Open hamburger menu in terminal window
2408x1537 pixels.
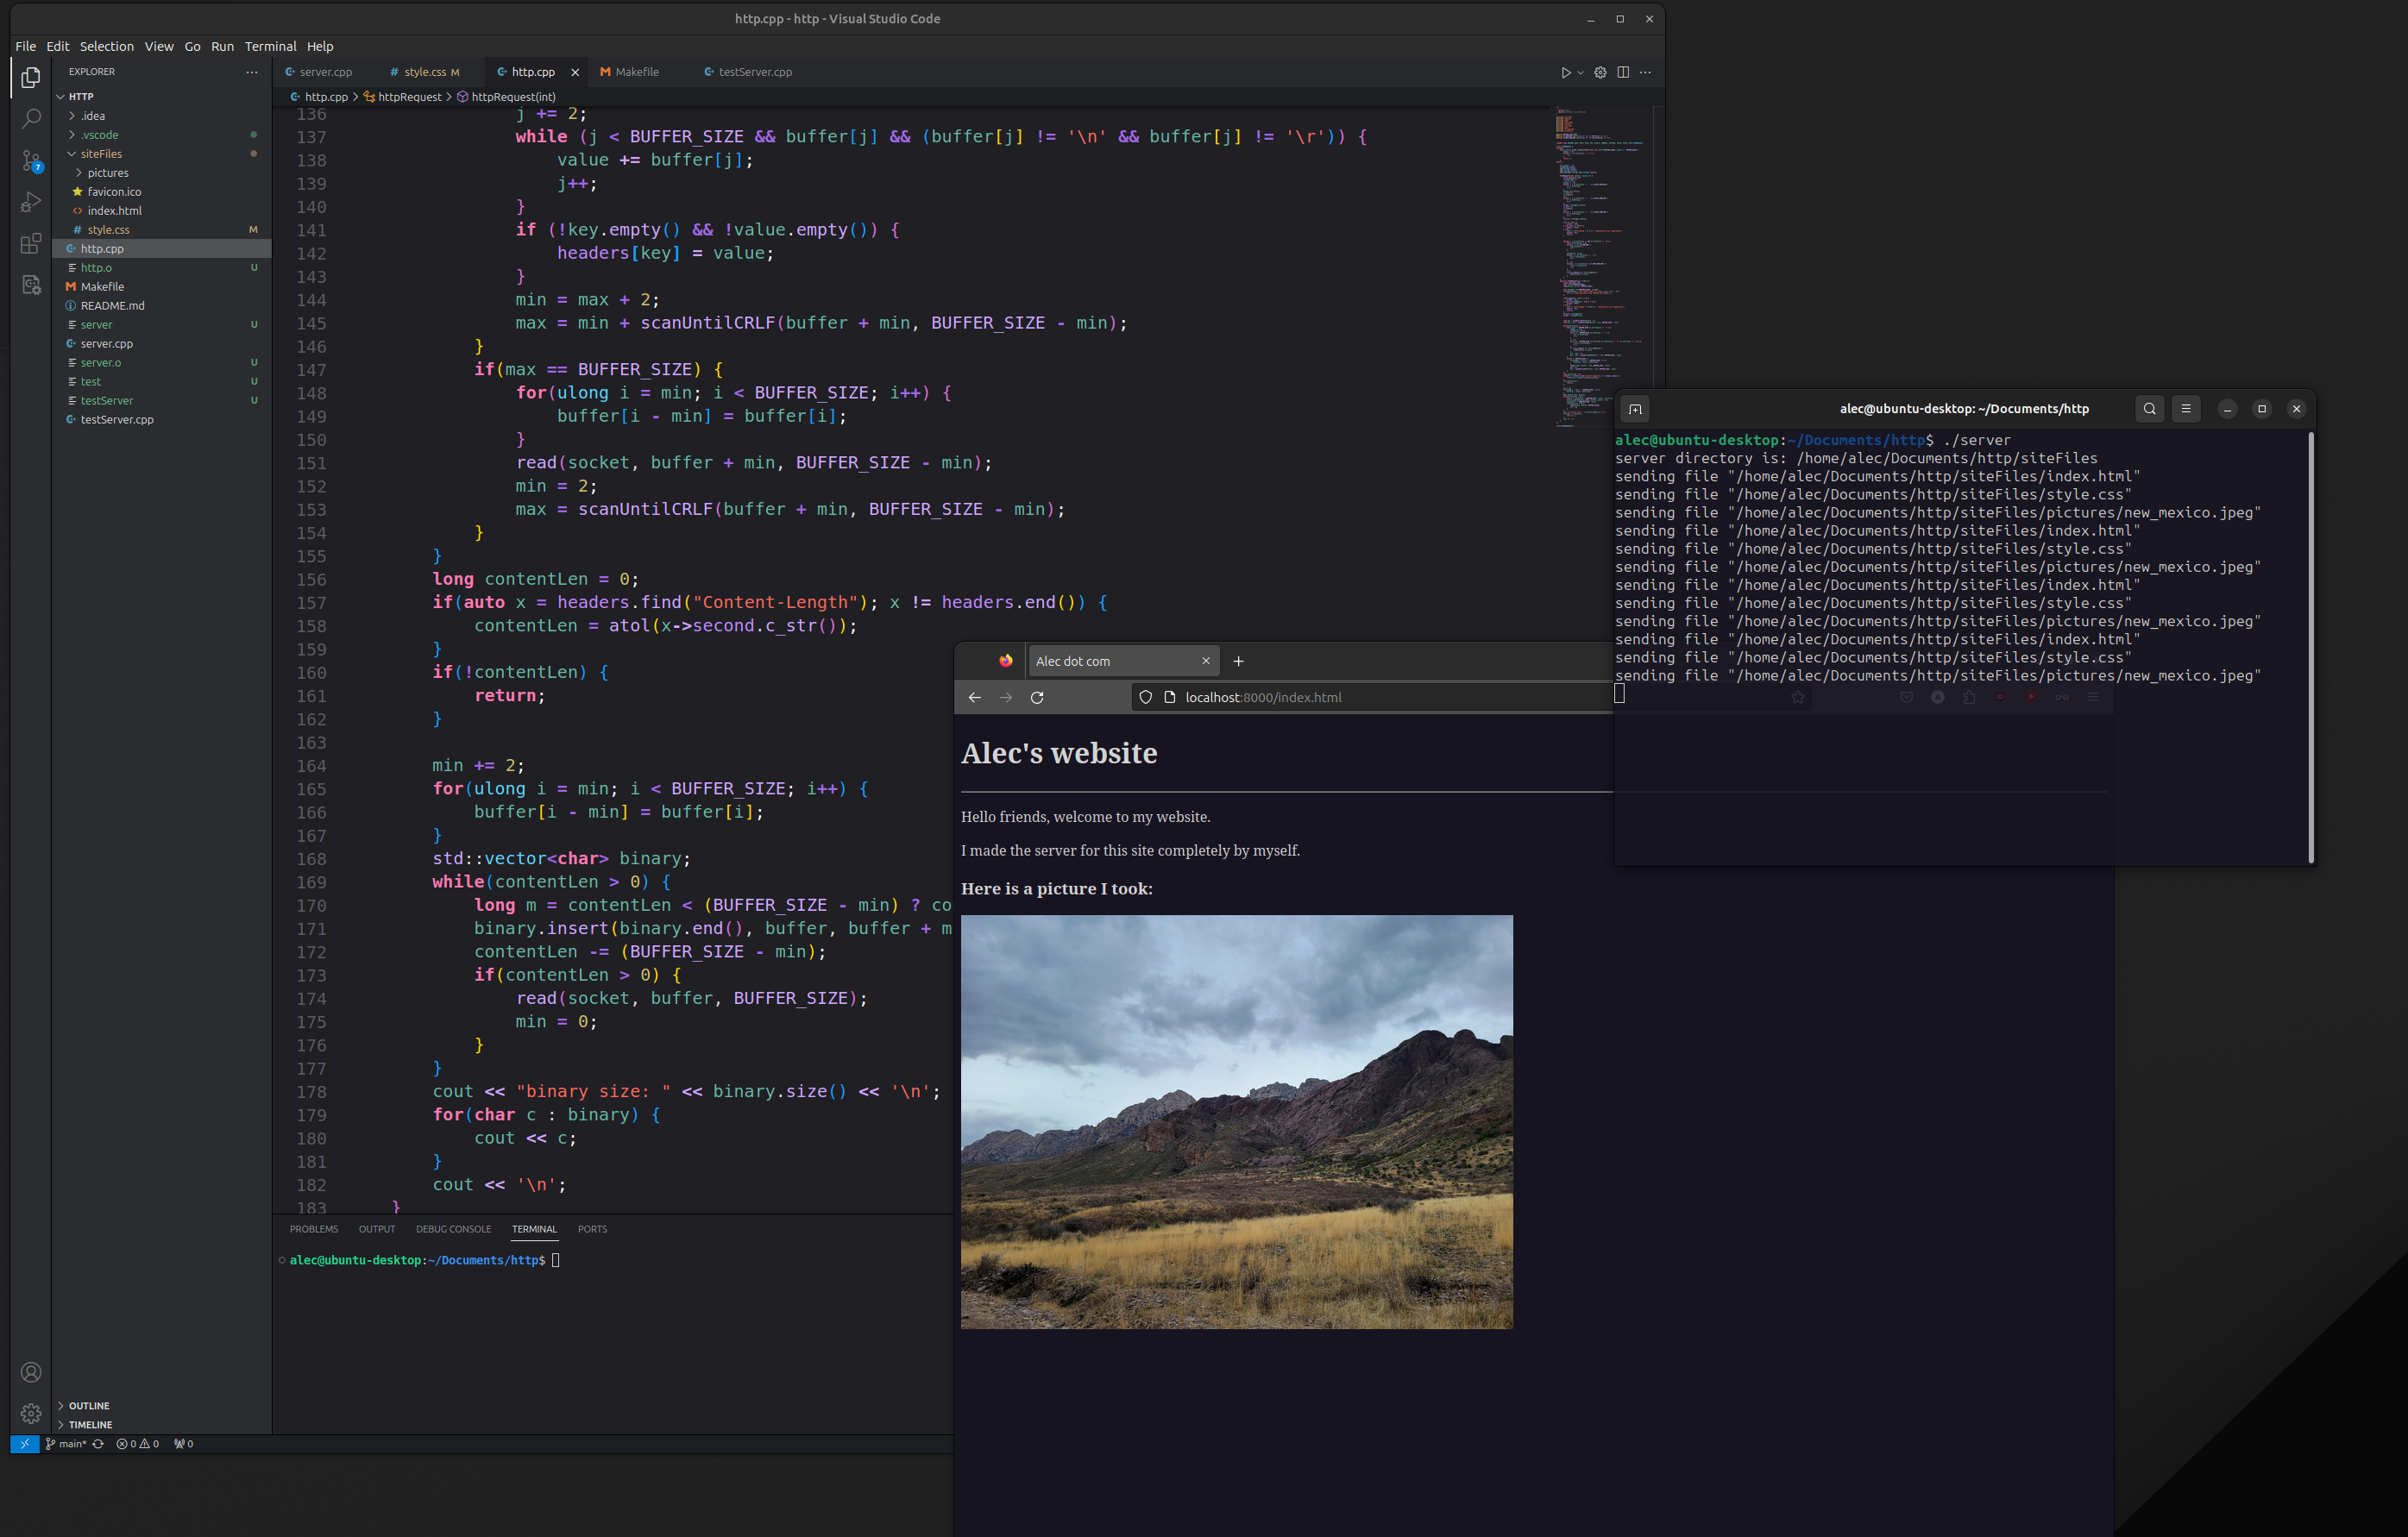click(2186, 409)
